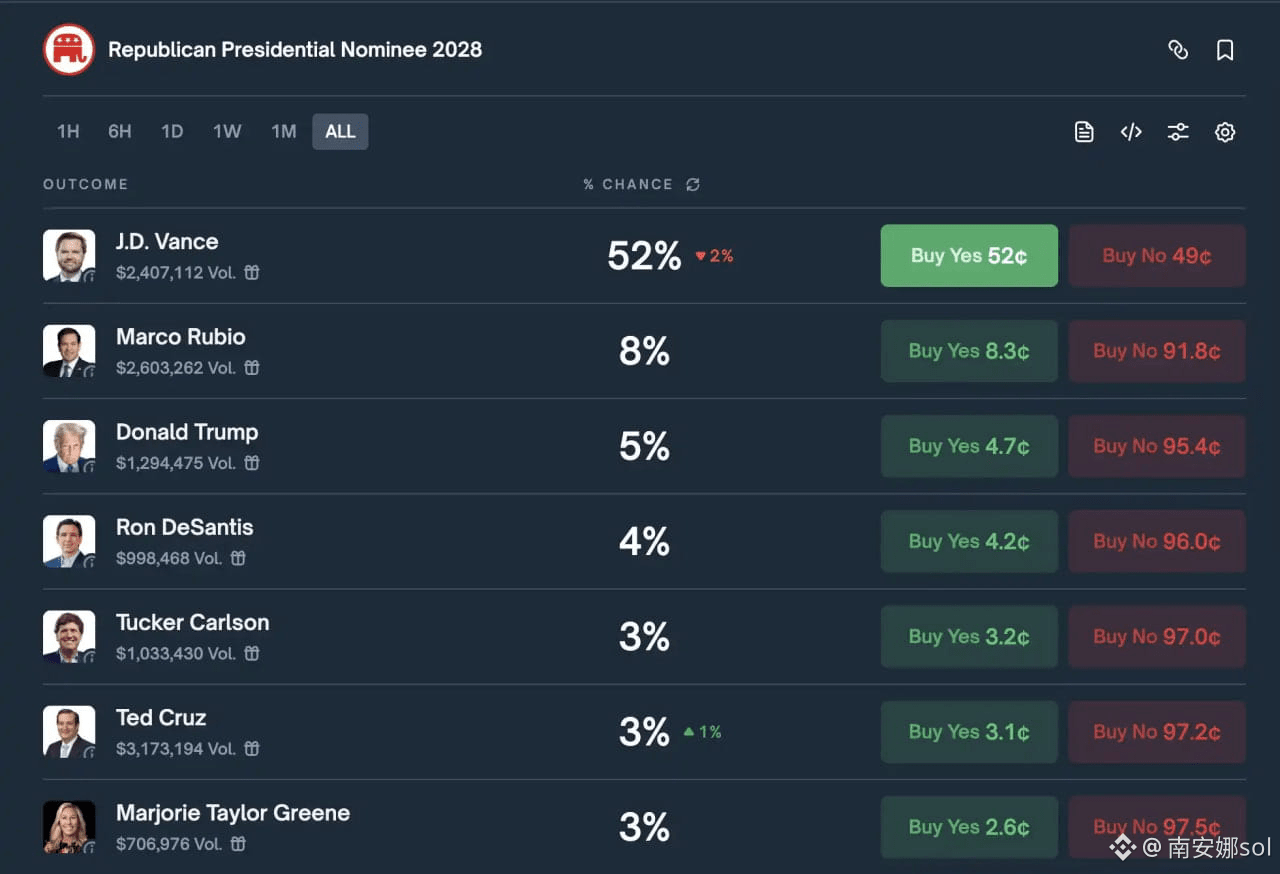Screen dimensions: 1280x874
Task: Buy No for Tucker Carlson at 97.0¢
Action: pyautogui.click(x=1157, y=637)
